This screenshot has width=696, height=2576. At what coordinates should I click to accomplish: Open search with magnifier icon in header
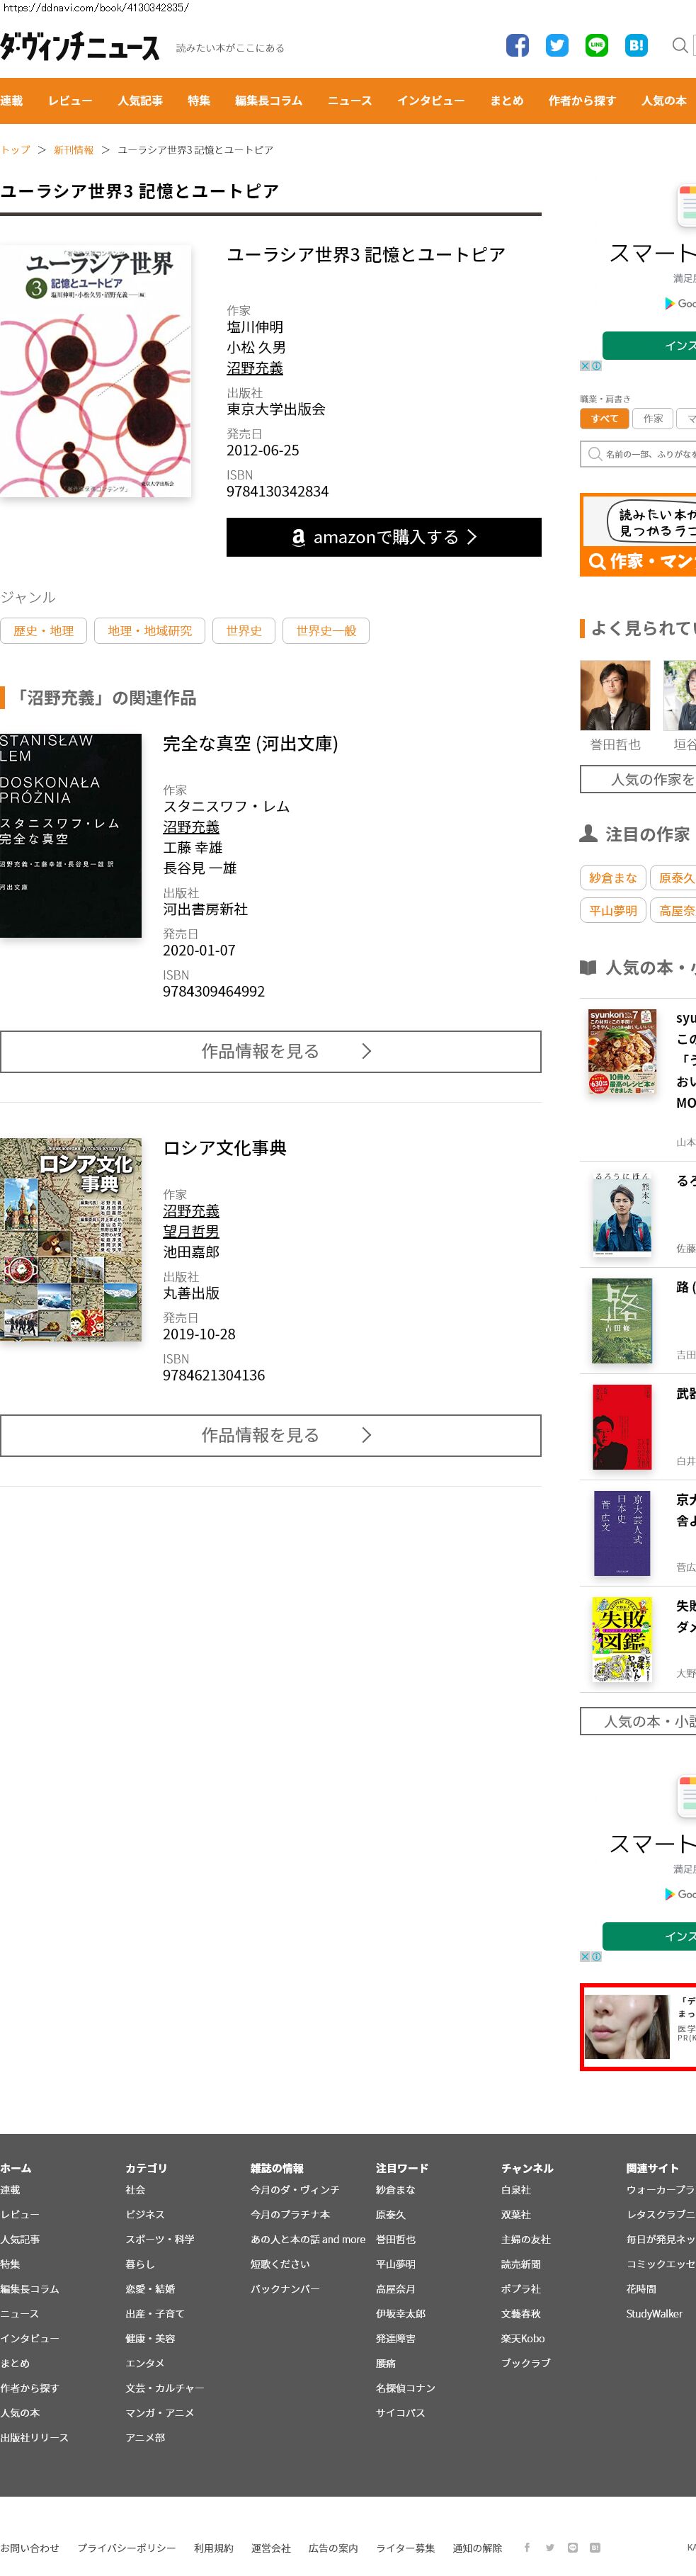[x=679, y=45]
